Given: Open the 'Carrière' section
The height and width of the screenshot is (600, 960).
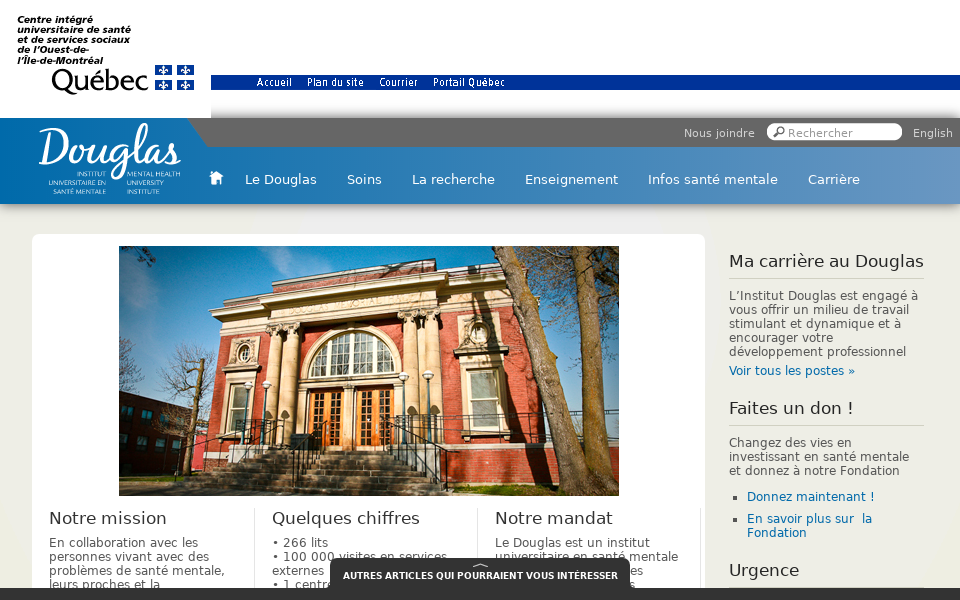Looking at the screenshot, I should click(833, 179).
